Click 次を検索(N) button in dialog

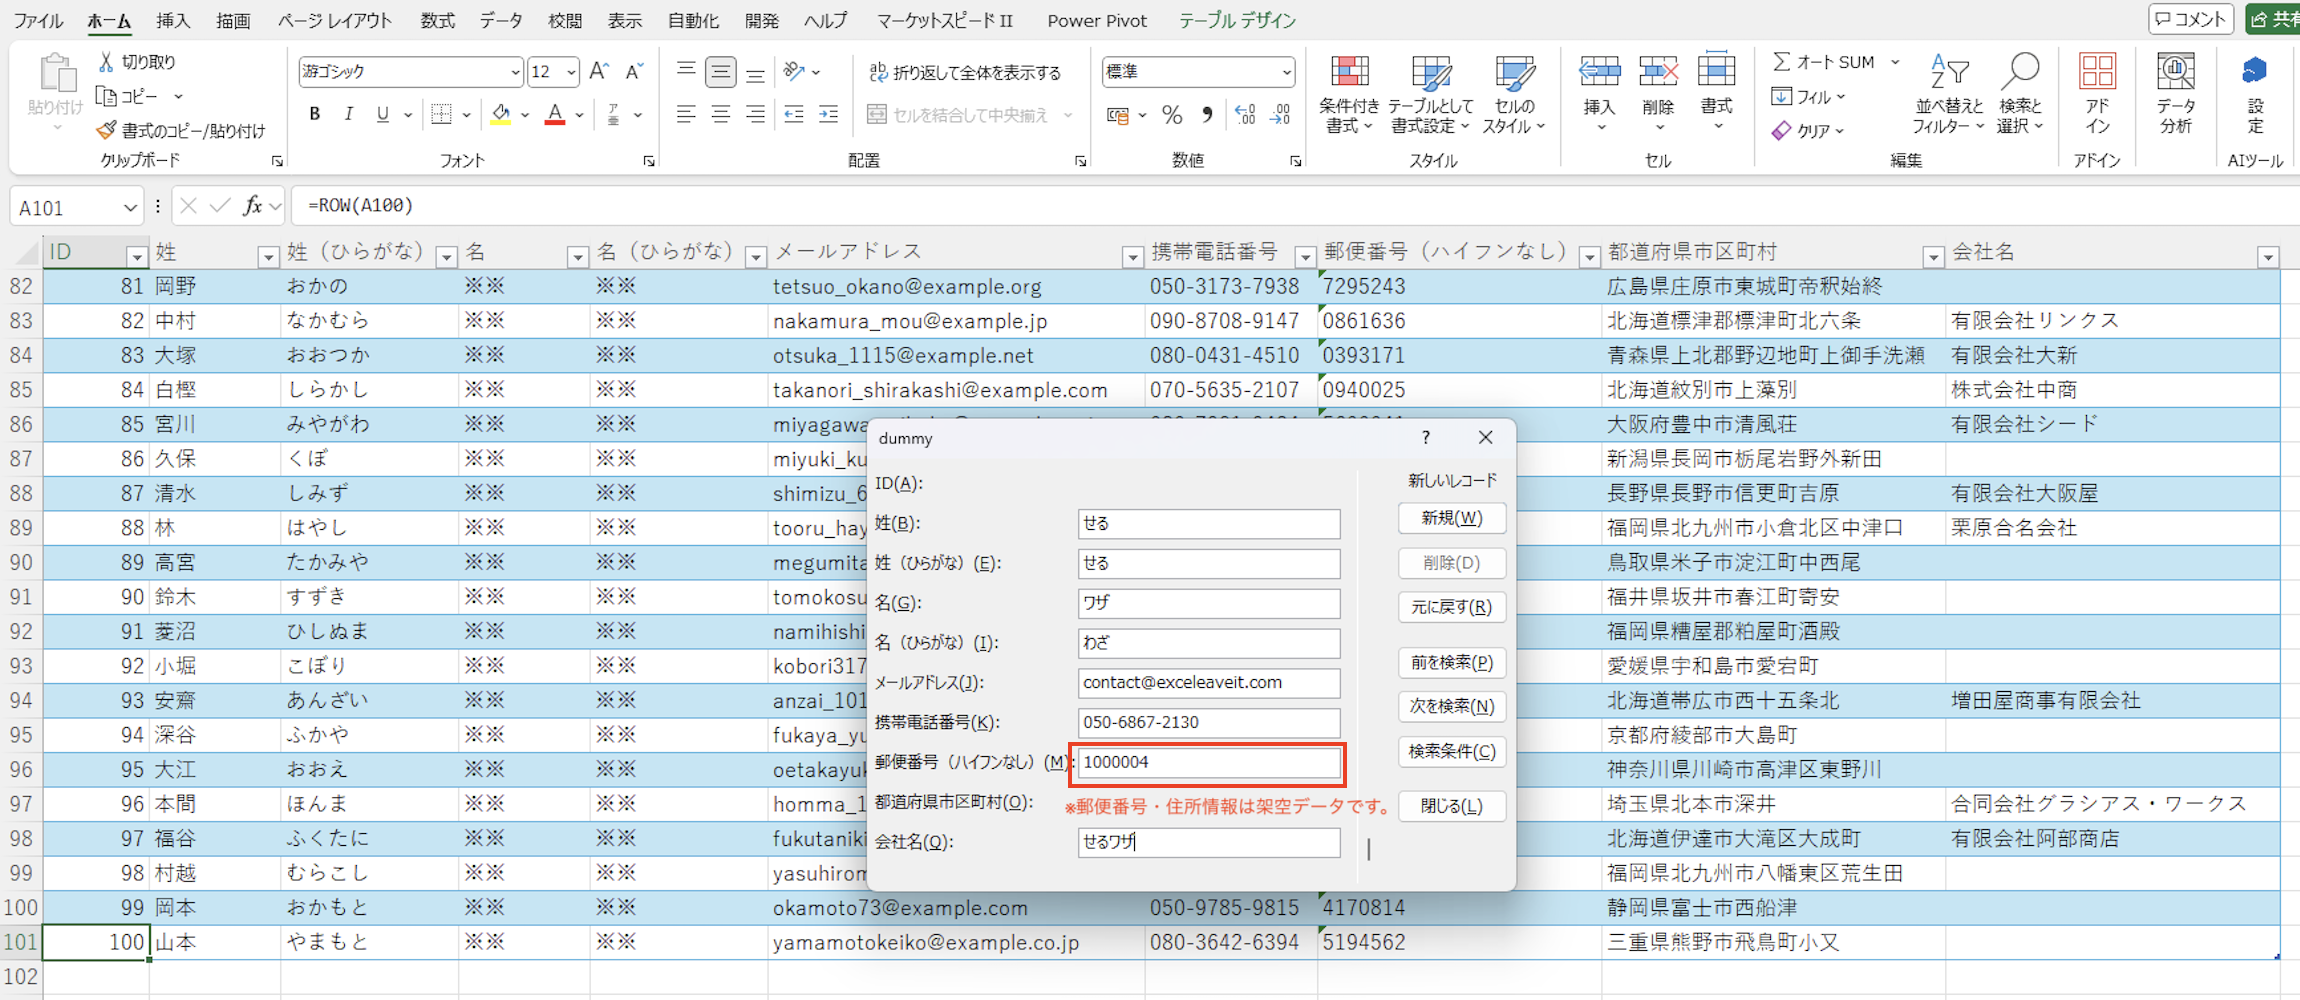coord(1451,706)
